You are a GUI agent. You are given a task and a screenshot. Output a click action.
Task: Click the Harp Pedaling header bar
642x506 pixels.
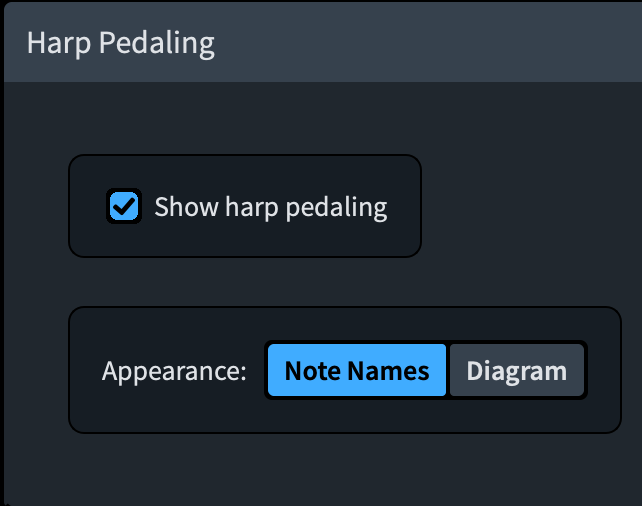400,44
